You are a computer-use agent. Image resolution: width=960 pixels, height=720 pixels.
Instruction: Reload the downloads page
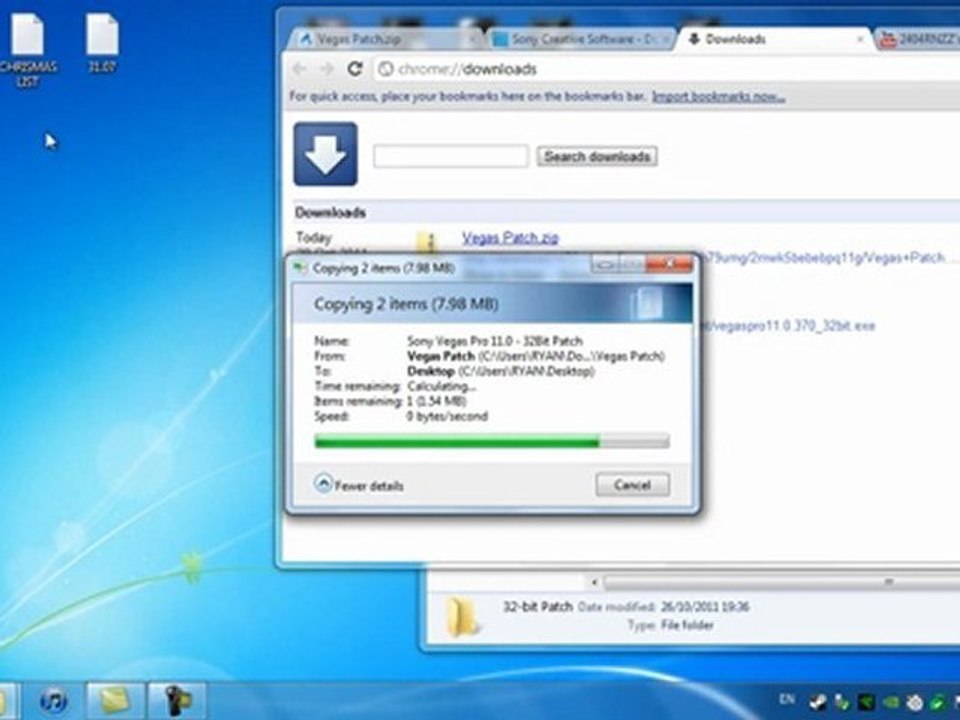pos(355,69)
